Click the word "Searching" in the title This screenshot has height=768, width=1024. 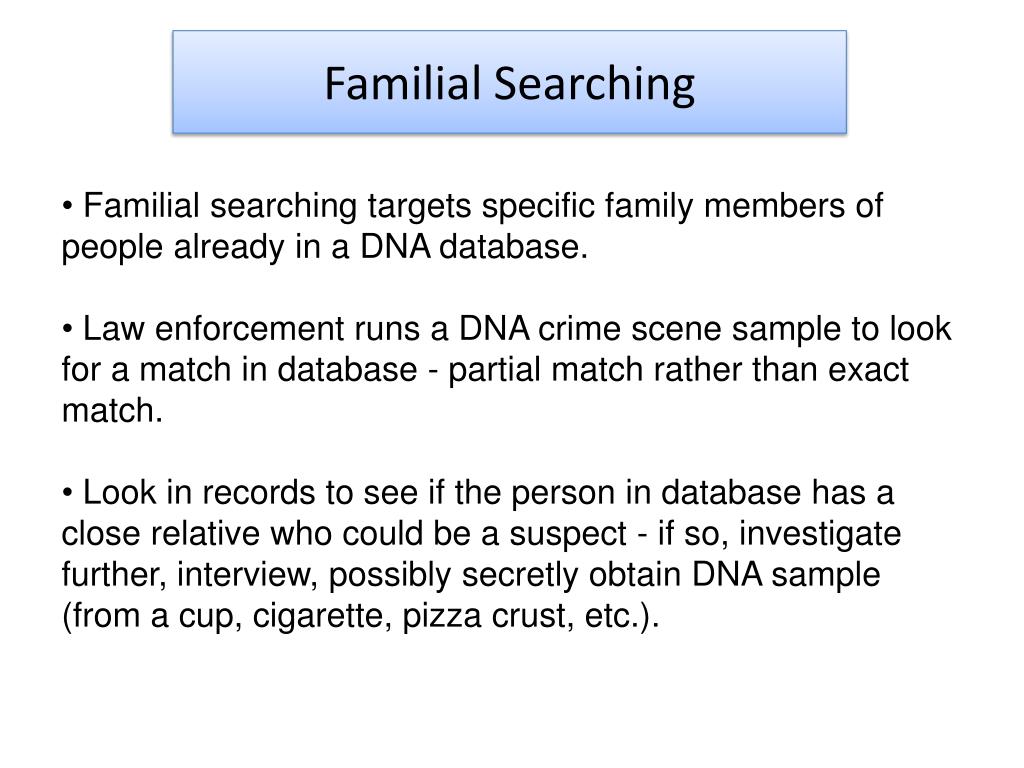[x=594, y=84]
